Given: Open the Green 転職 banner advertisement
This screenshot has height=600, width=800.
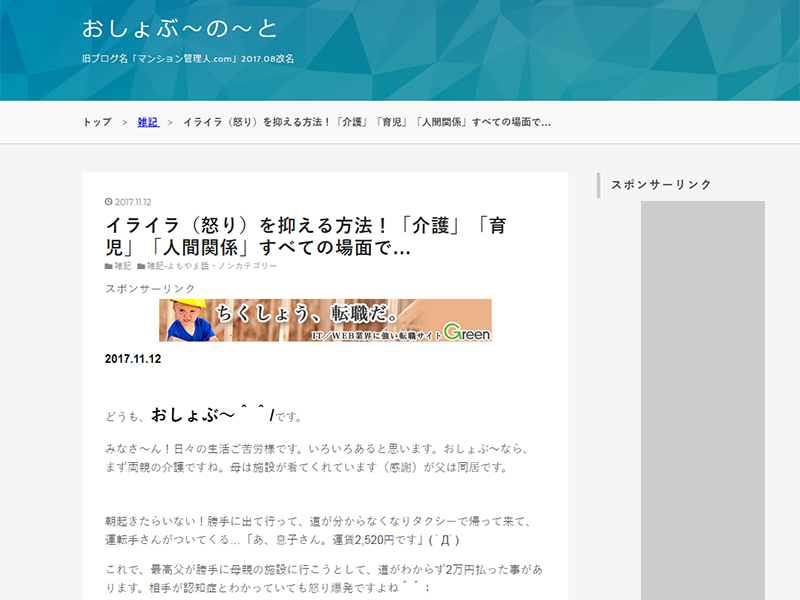Looking at the screenshot, I should coord(326,320).
